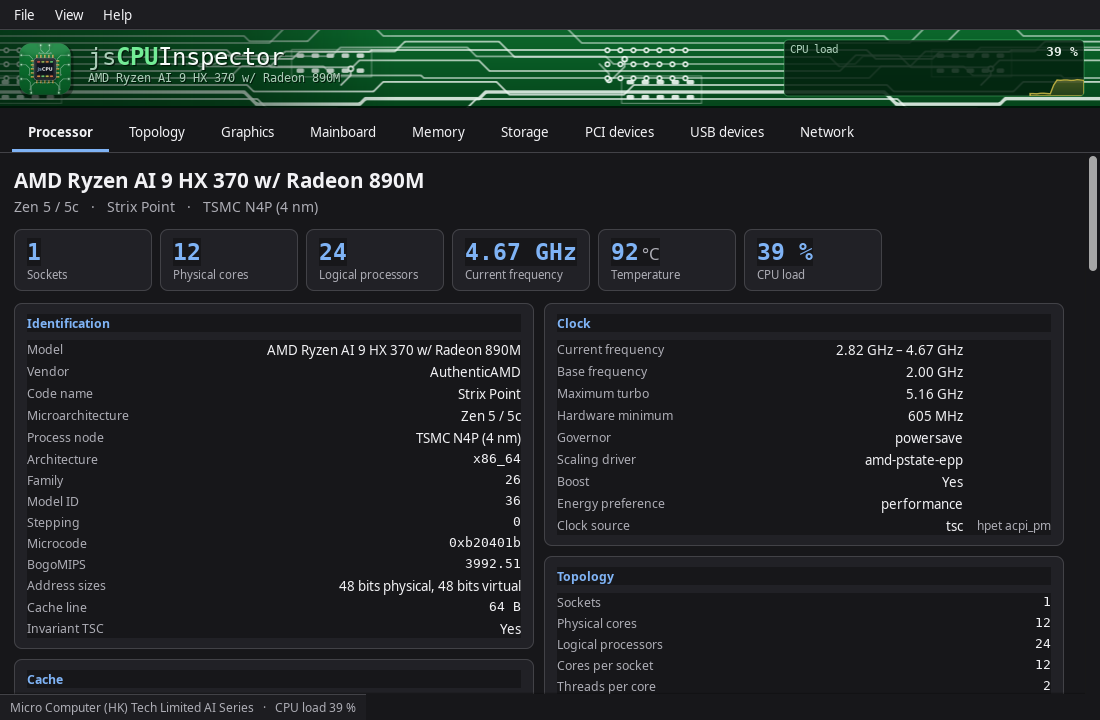Click the Code name value Strix Point
This screenshot has height=720, width=1100.
click(489, 394)
